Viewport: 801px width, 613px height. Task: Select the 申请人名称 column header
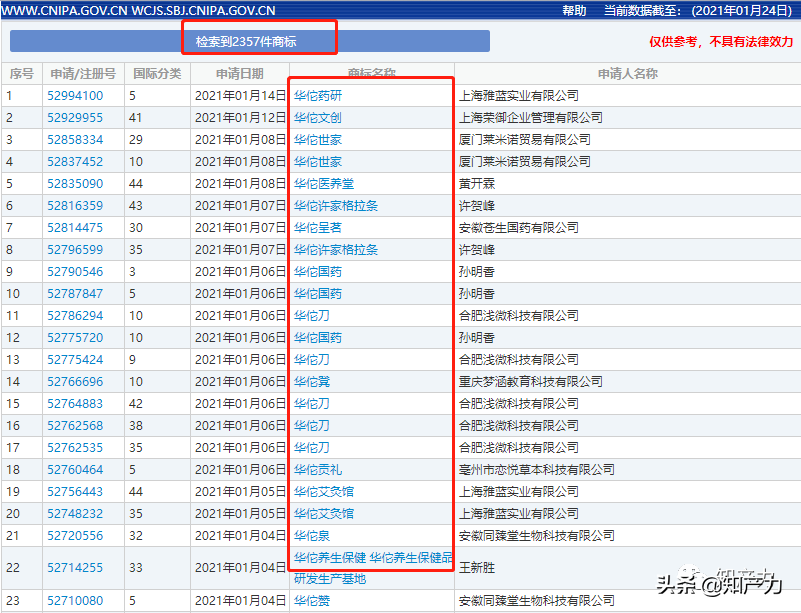(627, 74)
